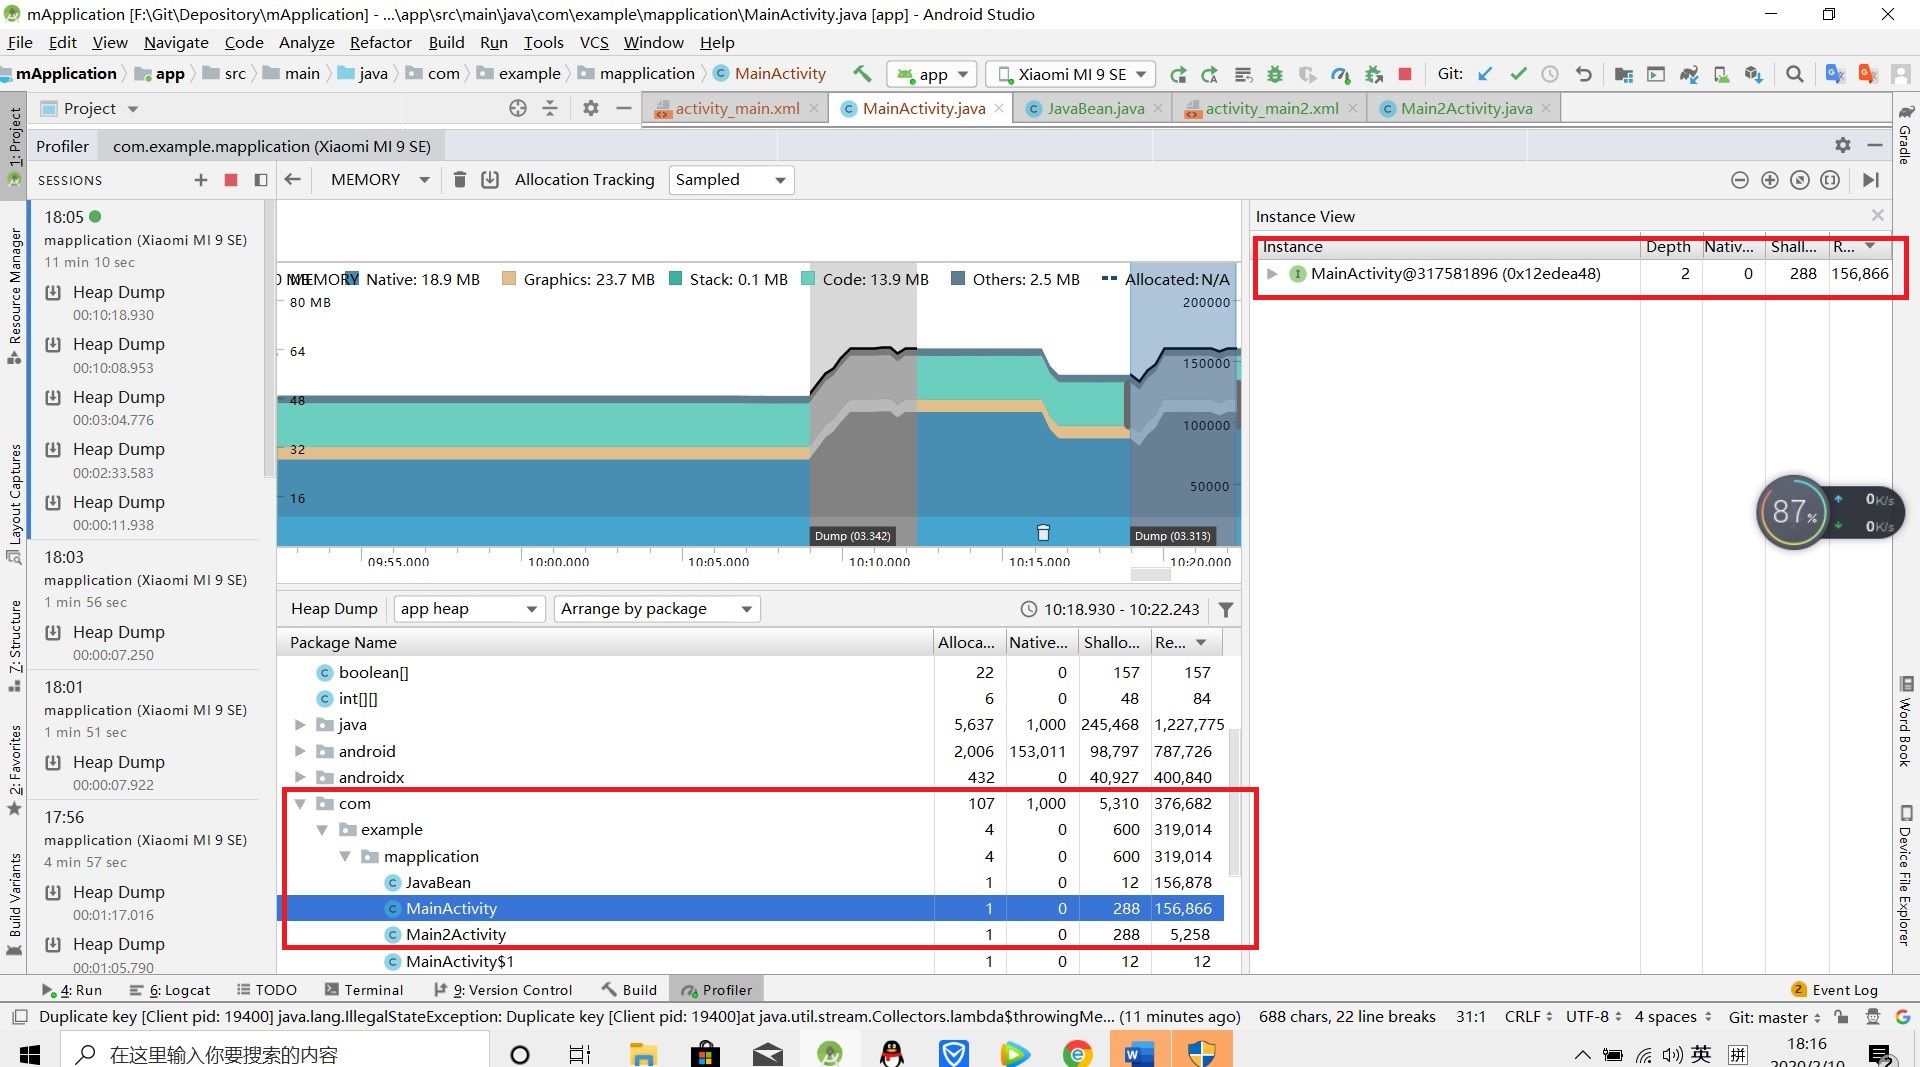Screen dimensions: 1920x1067
Task: Open the Arrange by package dropdown
Action: (656, 609)
